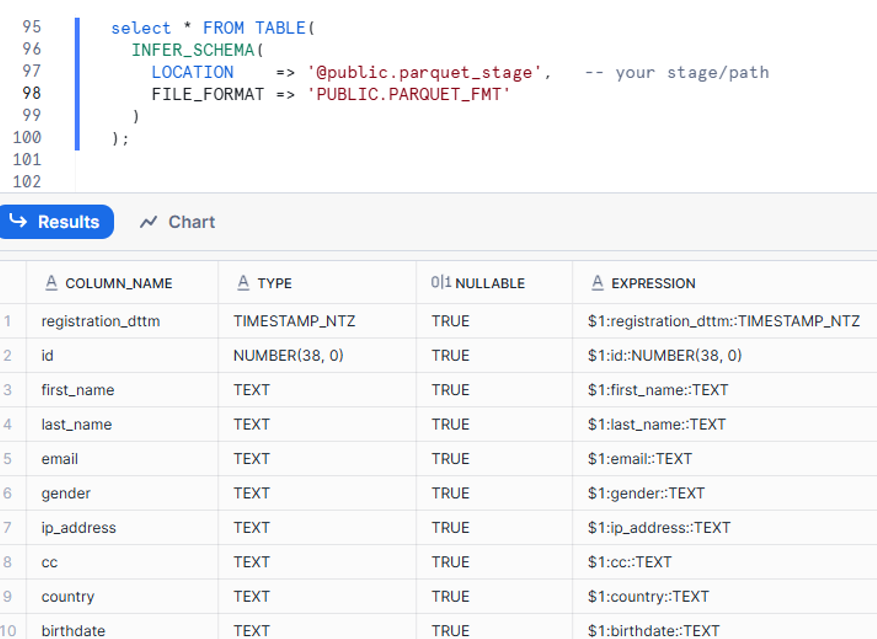Select the ip_address column name cell
Screen dimensions: 877x639
[x=78, y=527]
